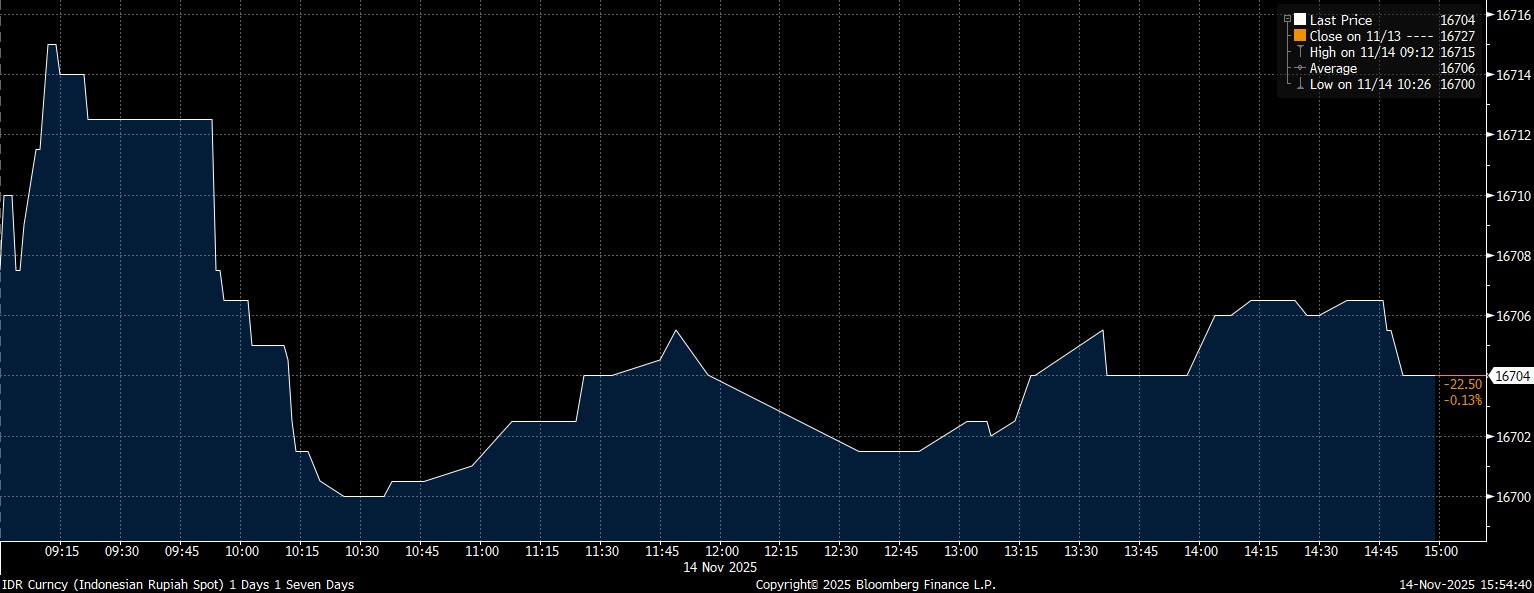Click the 15:00 time axis label
The image size is (1534, 593).
1439,551
